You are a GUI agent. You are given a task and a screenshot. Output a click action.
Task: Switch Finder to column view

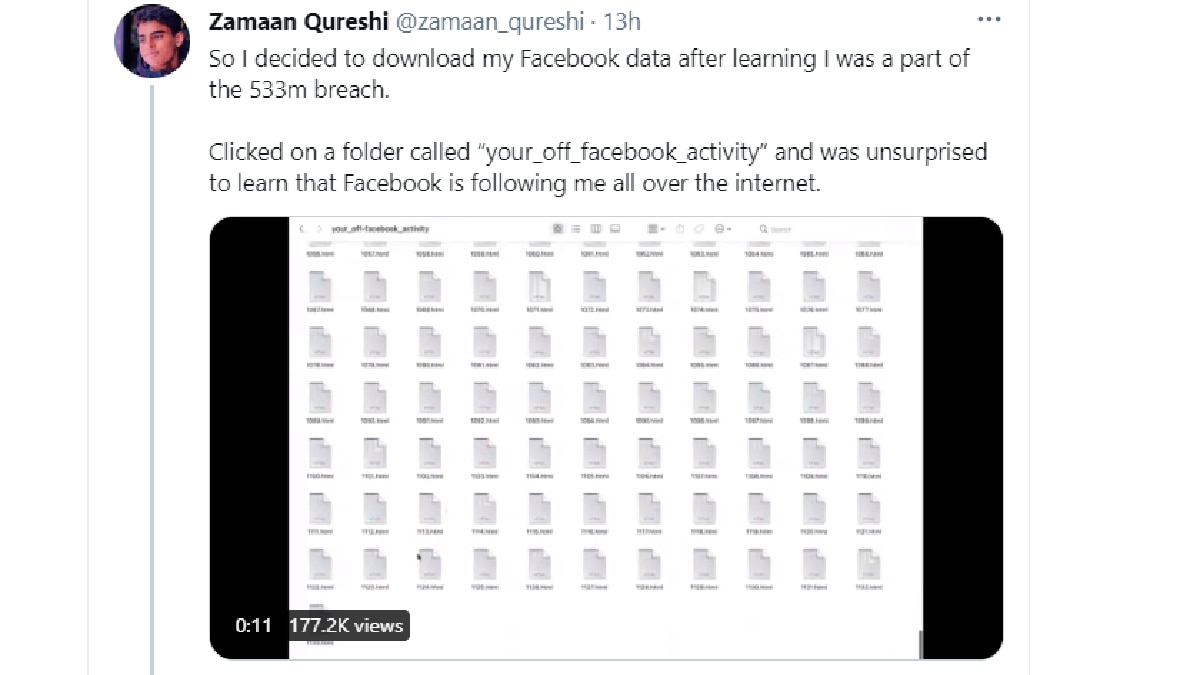click(596, 229)
